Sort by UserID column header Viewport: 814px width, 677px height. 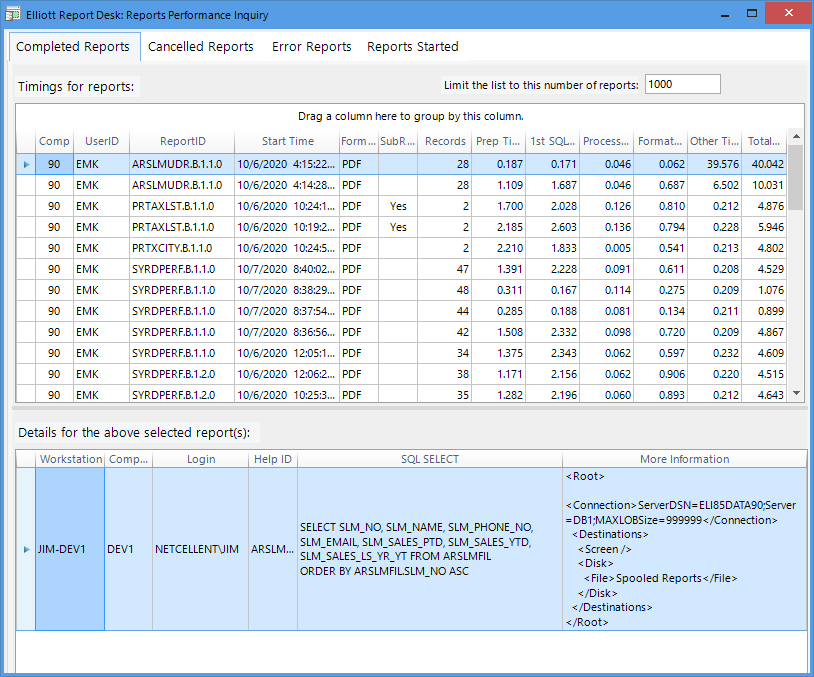[x=102, y=141]
